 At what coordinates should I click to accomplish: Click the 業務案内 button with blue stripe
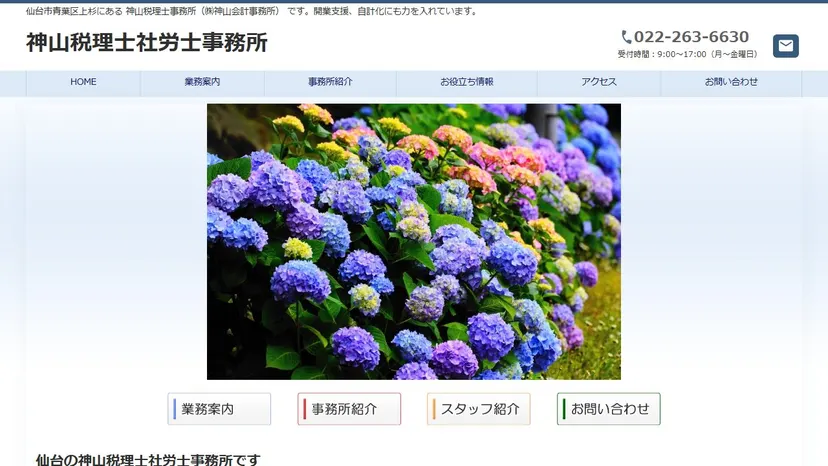[219, 409]
